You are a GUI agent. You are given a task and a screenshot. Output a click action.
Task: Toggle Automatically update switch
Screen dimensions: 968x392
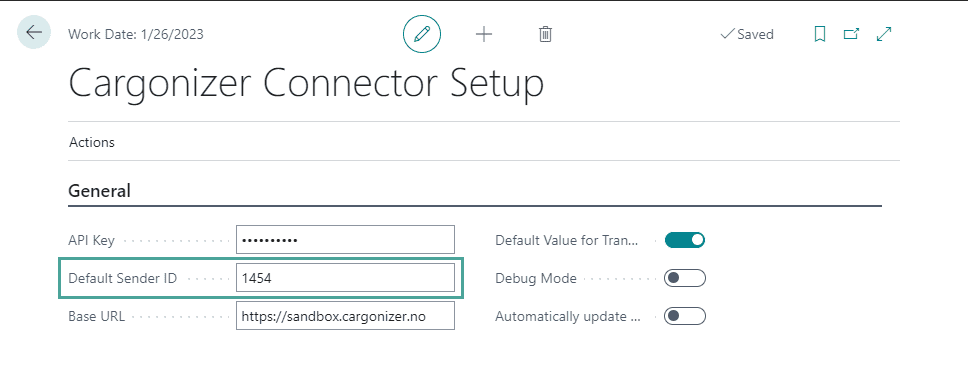(685, 317)
